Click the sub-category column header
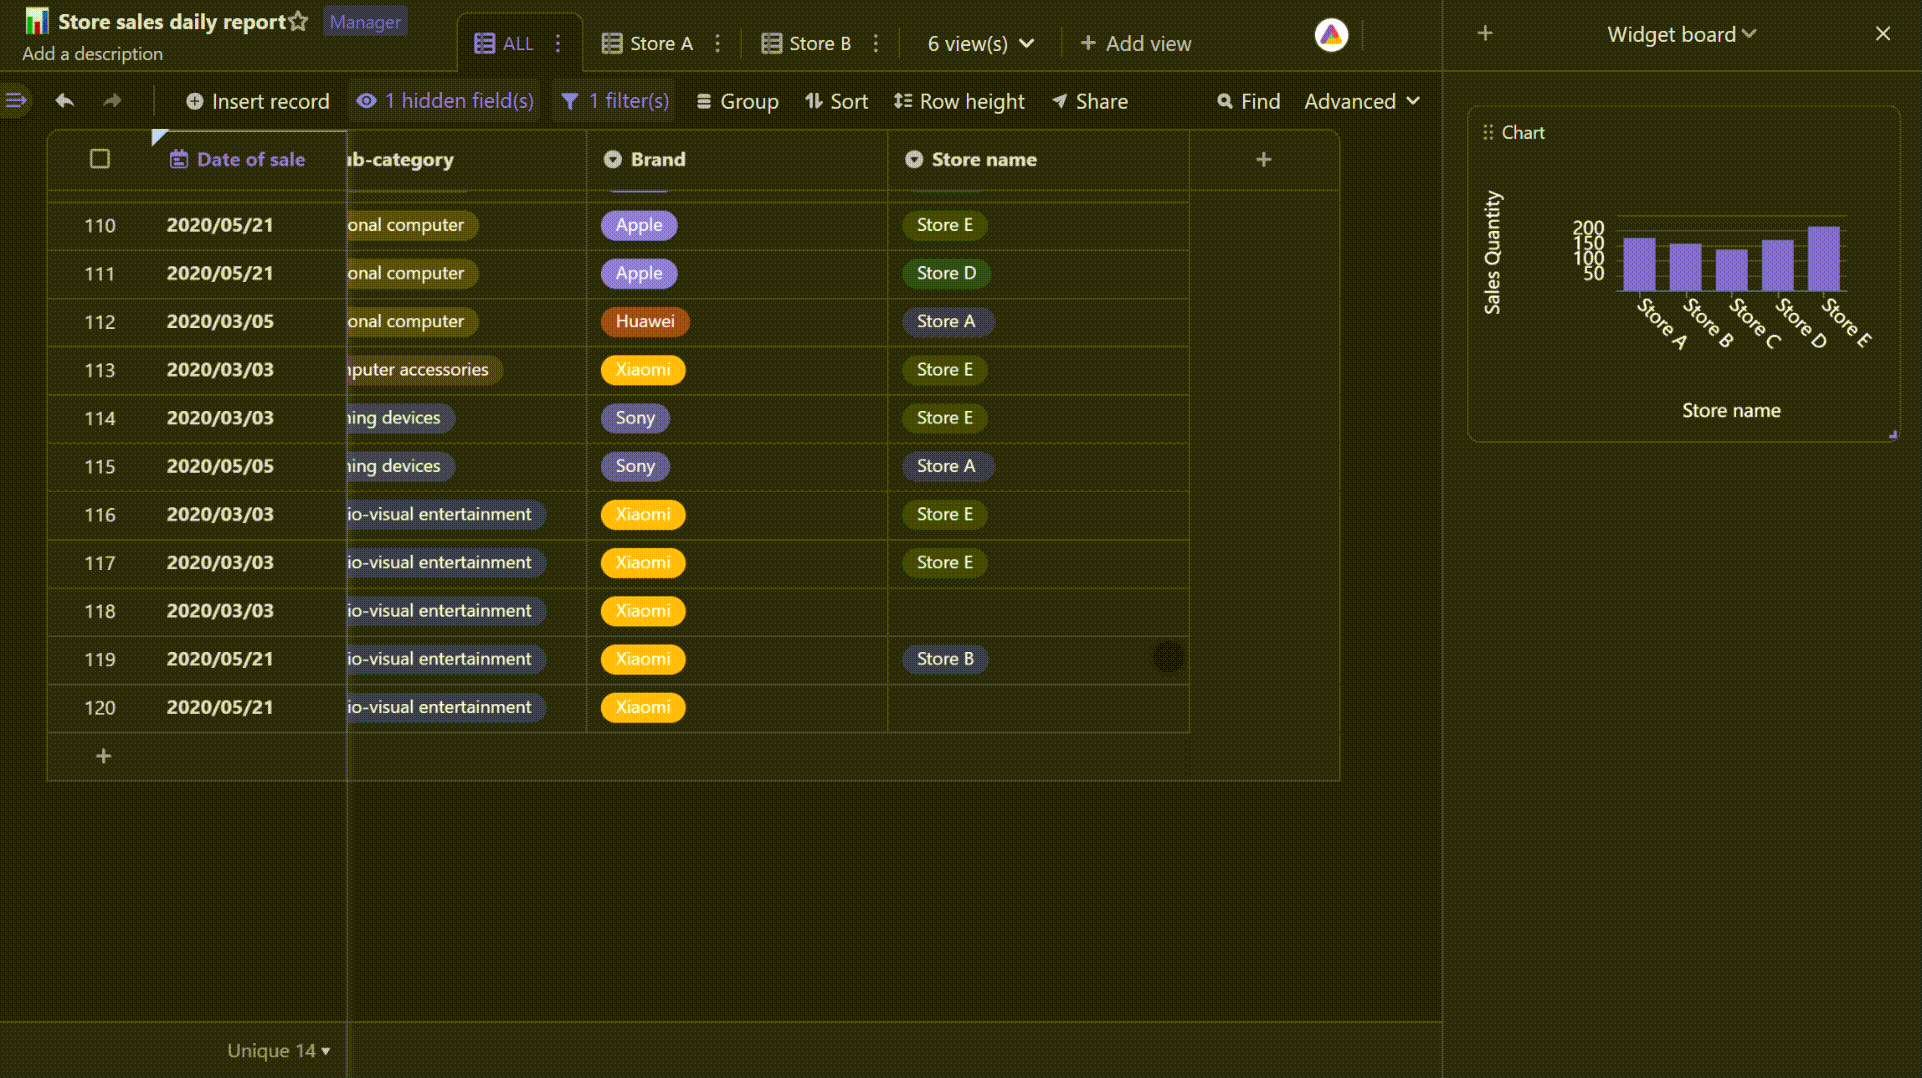The image size is (1922, 1078). click(466, 159)
